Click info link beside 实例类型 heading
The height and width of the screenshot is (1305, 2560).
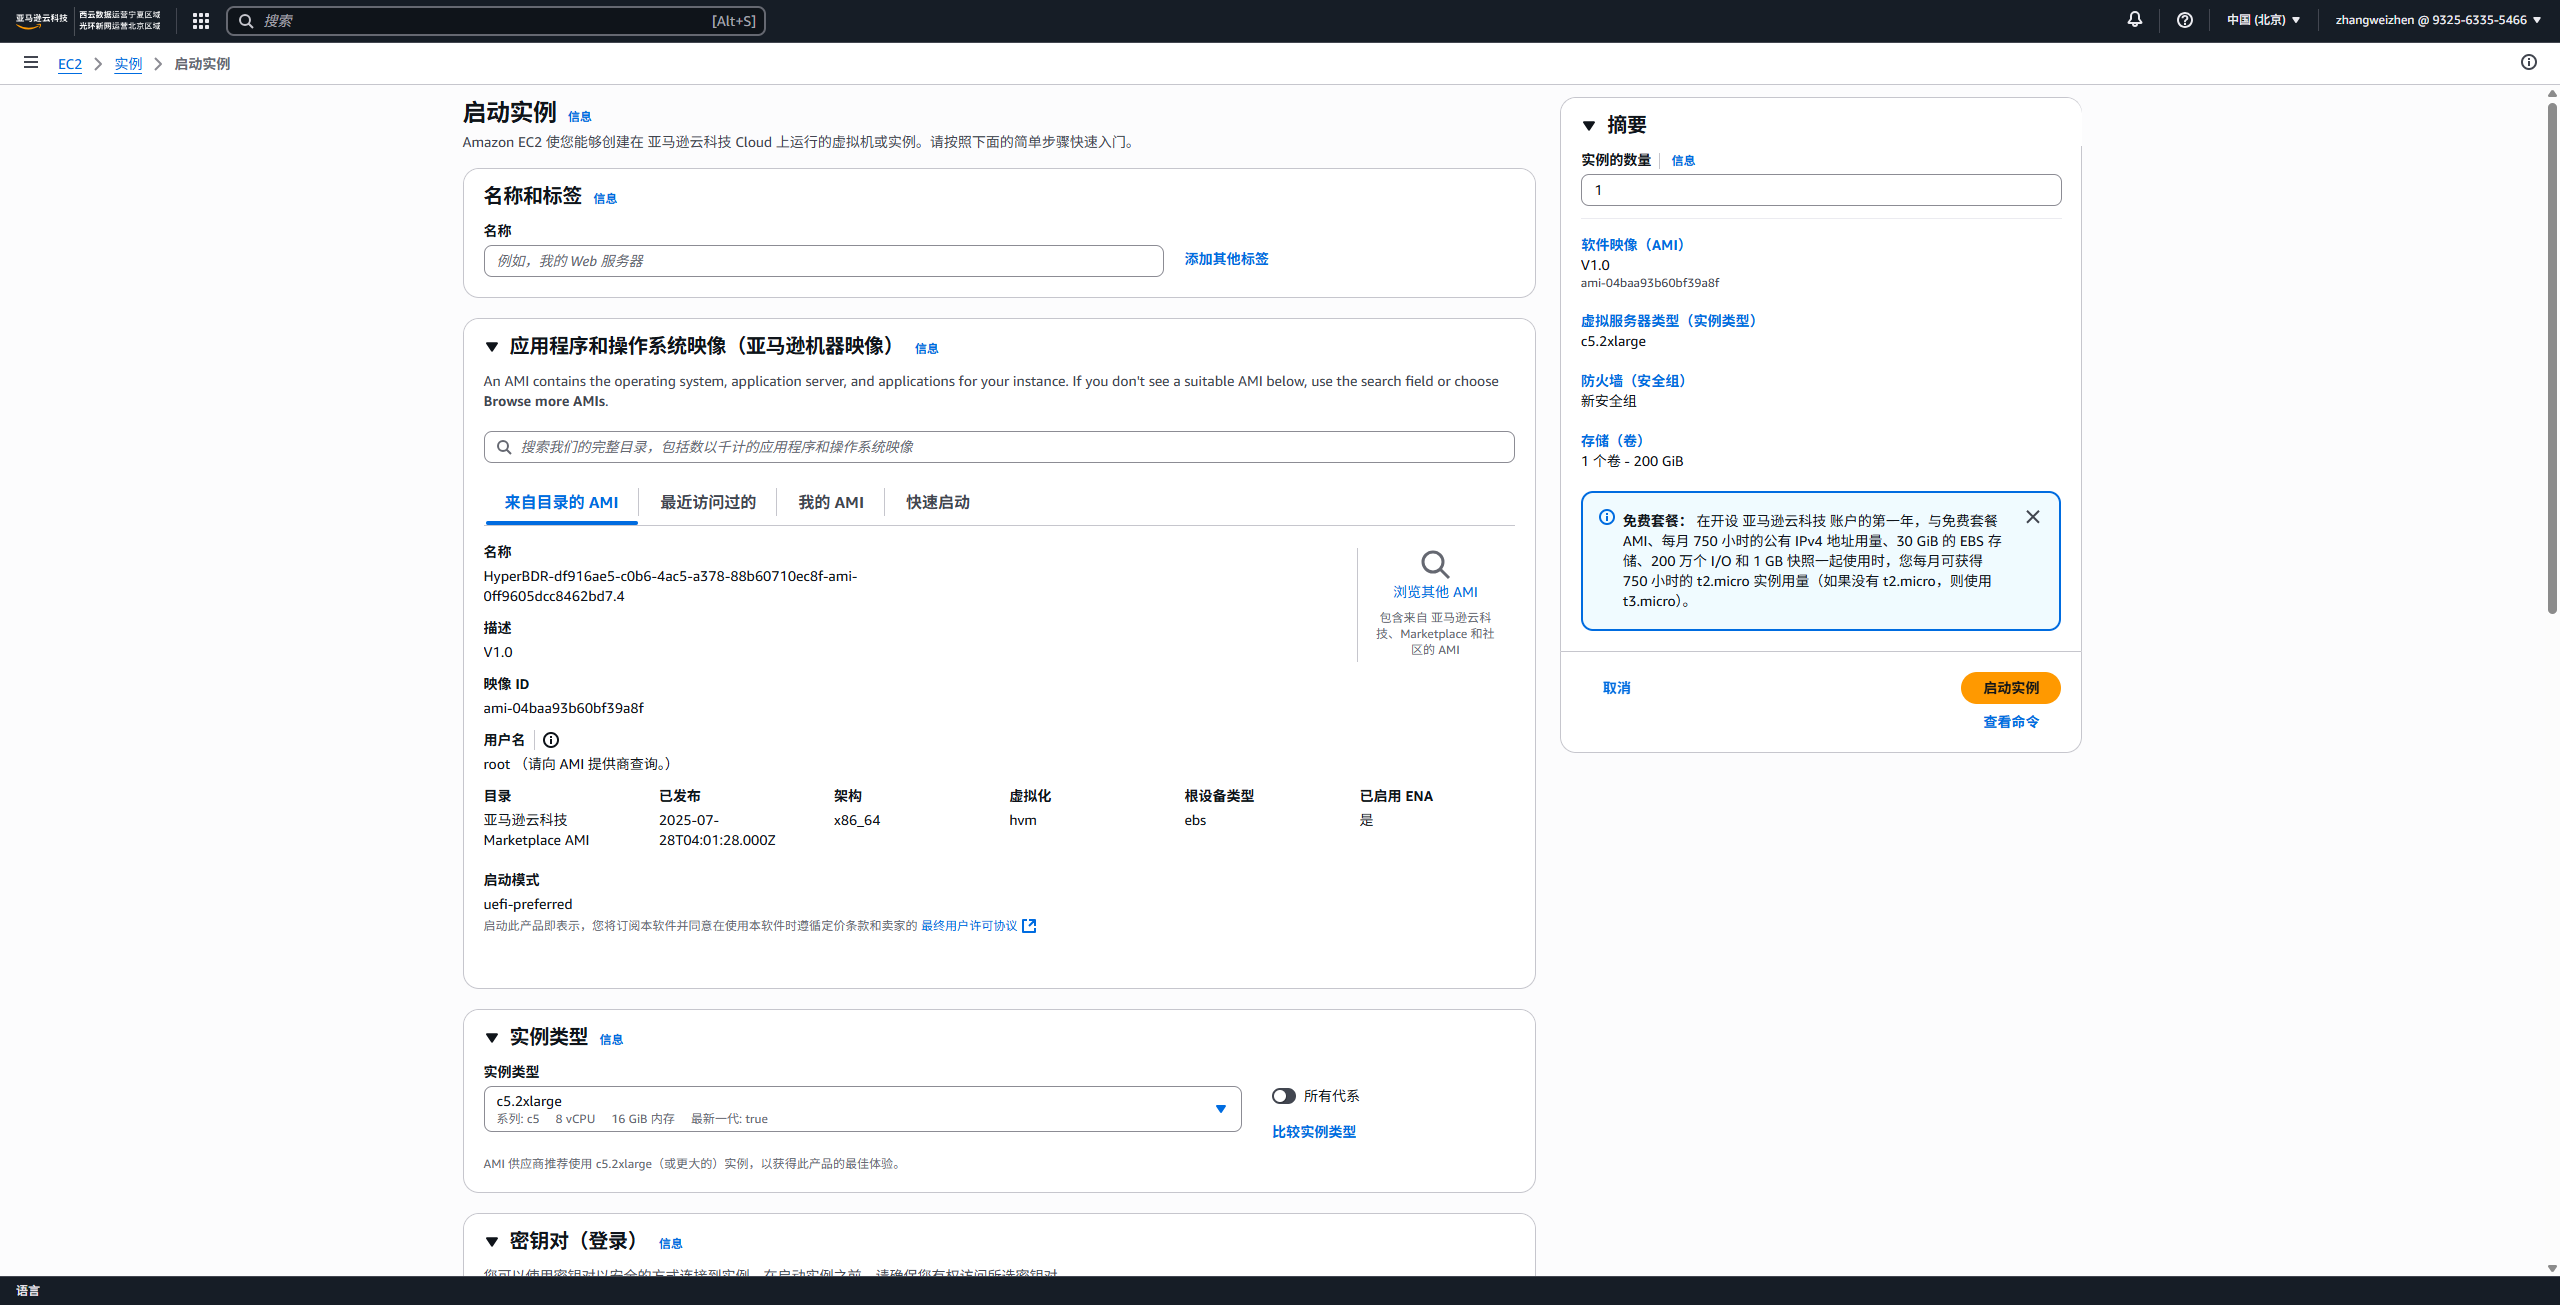point(611,1040)
